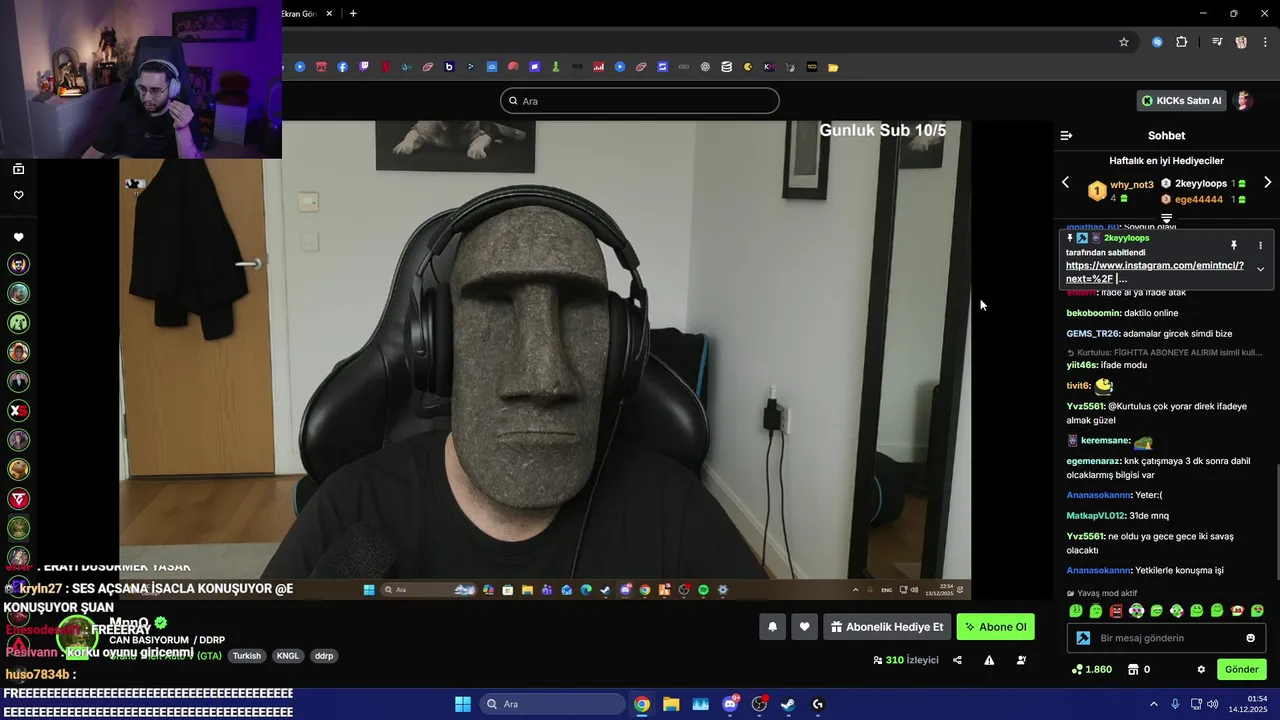Collapse the Sohbet chat panel
1280x720 pixels.
point(1066,135)
